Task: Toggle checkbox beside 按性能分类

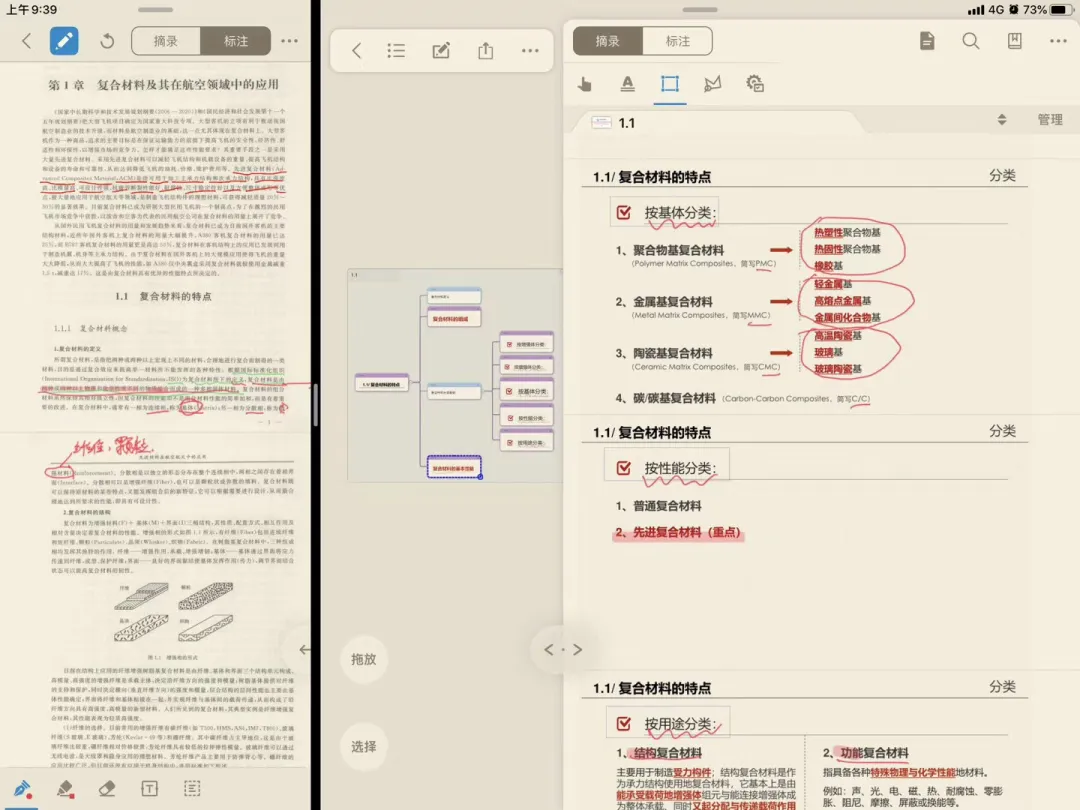Action: tap(624, 468)
